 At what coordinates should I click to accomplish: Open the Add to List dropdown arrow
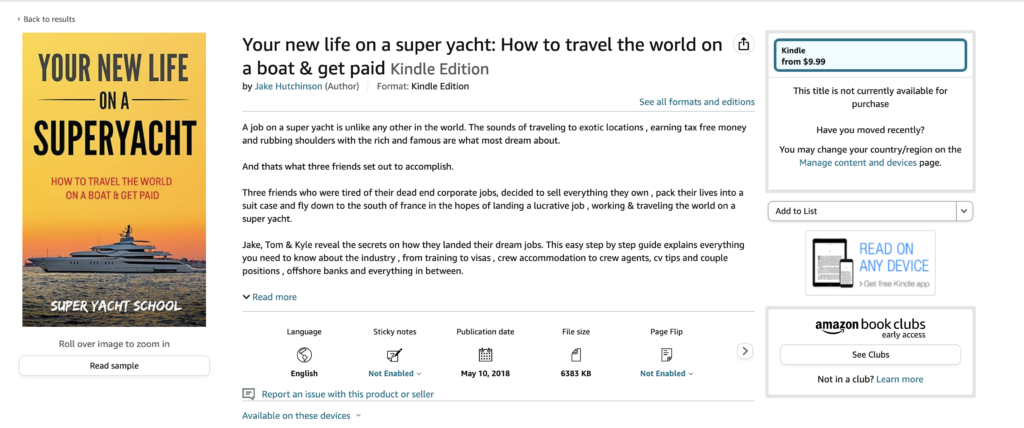coord(964,211)
